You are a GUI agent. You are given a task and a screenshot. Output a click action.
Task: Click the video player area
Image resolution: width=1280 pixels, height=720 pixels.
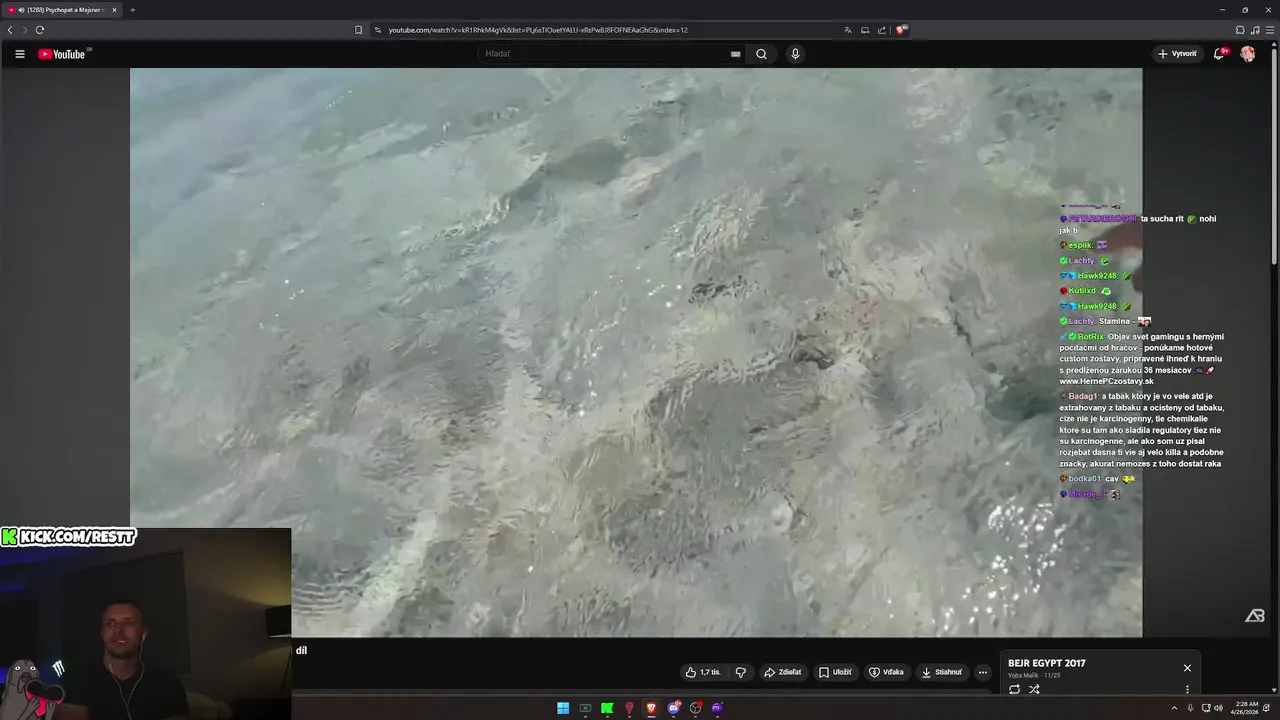click(636, 352)
